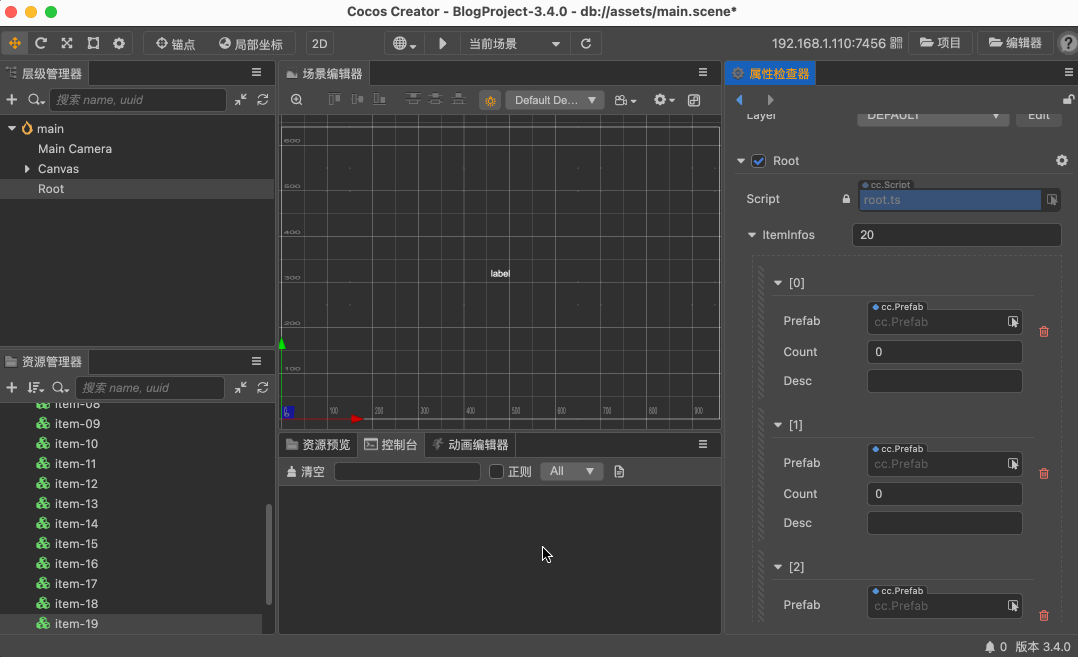
Task: Uncheck the Root component enabled checkbox
Action: pos(758,161)
